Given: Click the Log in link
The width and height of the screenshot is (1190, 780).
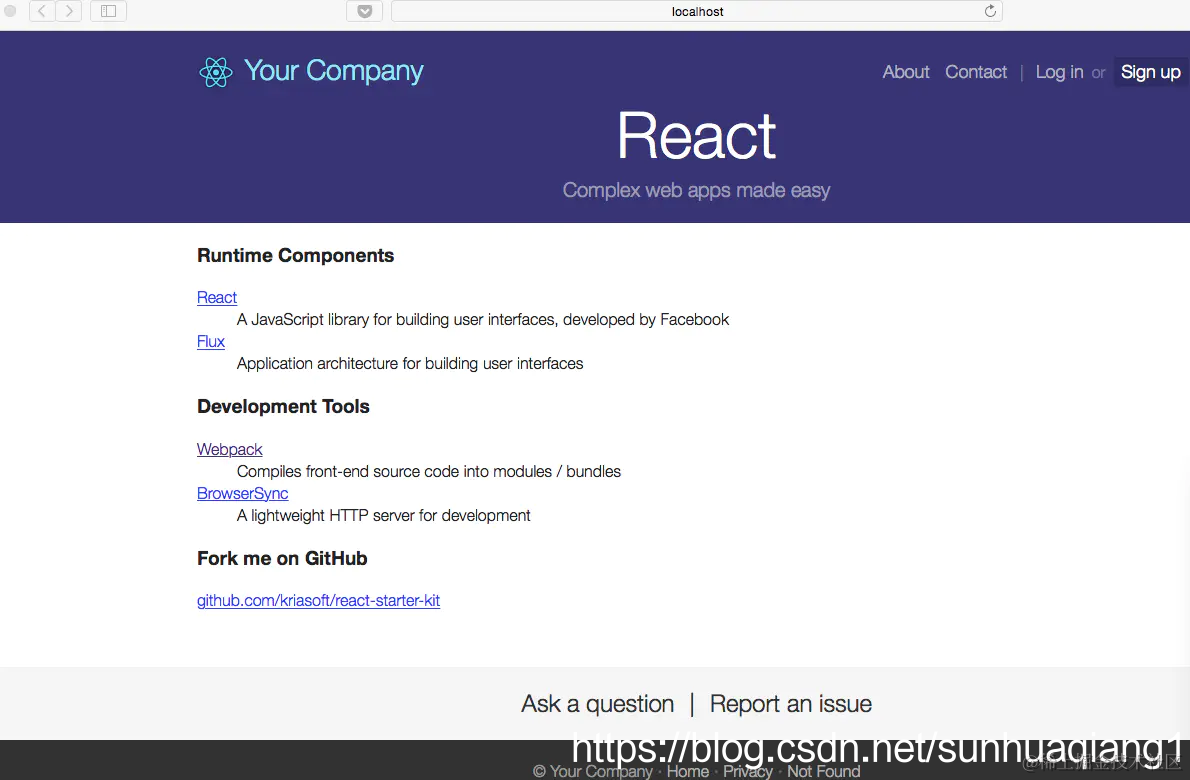Looking at the screenshot, I should click(x=1059, y=72).
